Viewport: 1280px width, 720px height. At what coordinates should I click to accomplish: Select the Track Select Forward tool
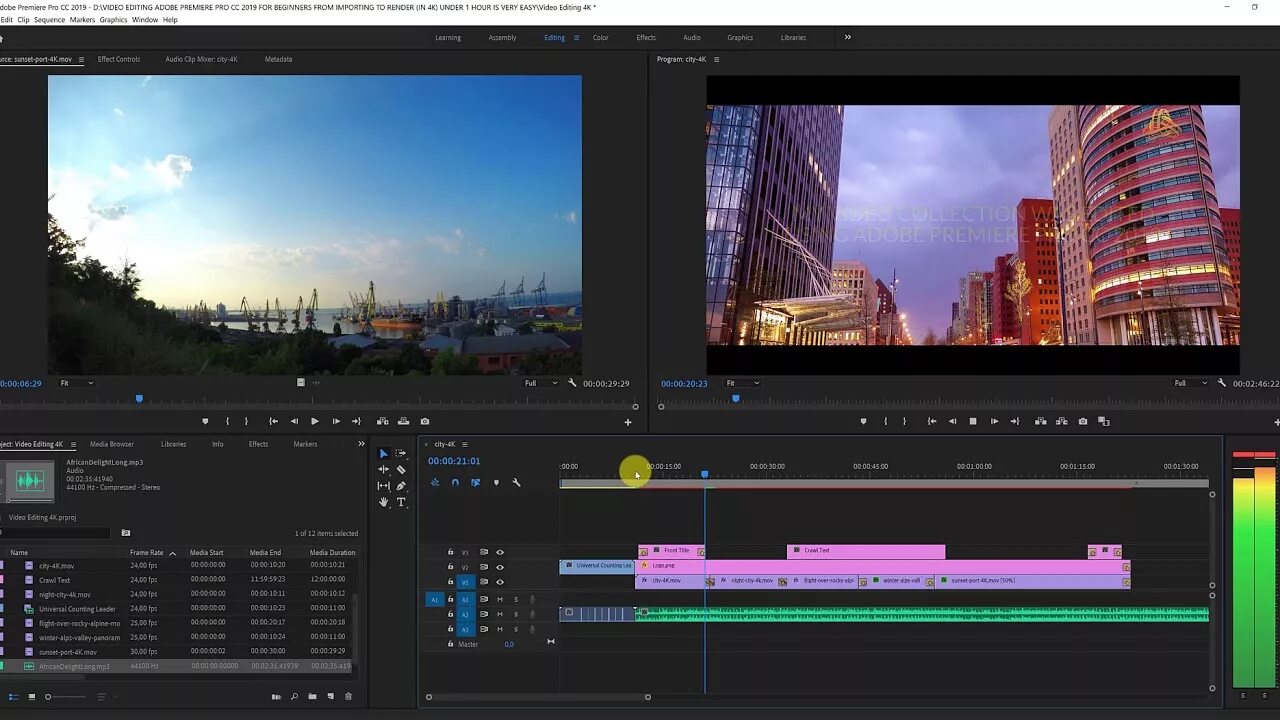pos(401,454)
